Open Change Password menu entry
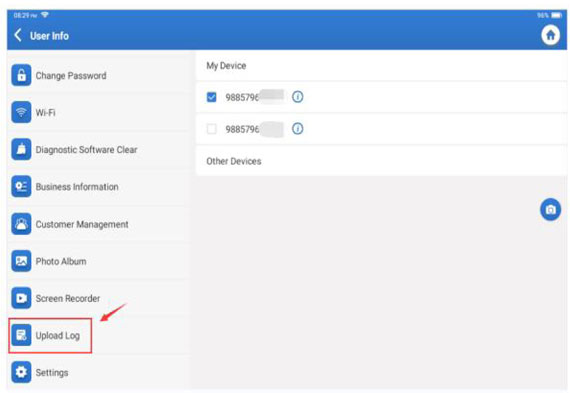The image size is (570, 393). pyautogui.click(x=98, y=75)
